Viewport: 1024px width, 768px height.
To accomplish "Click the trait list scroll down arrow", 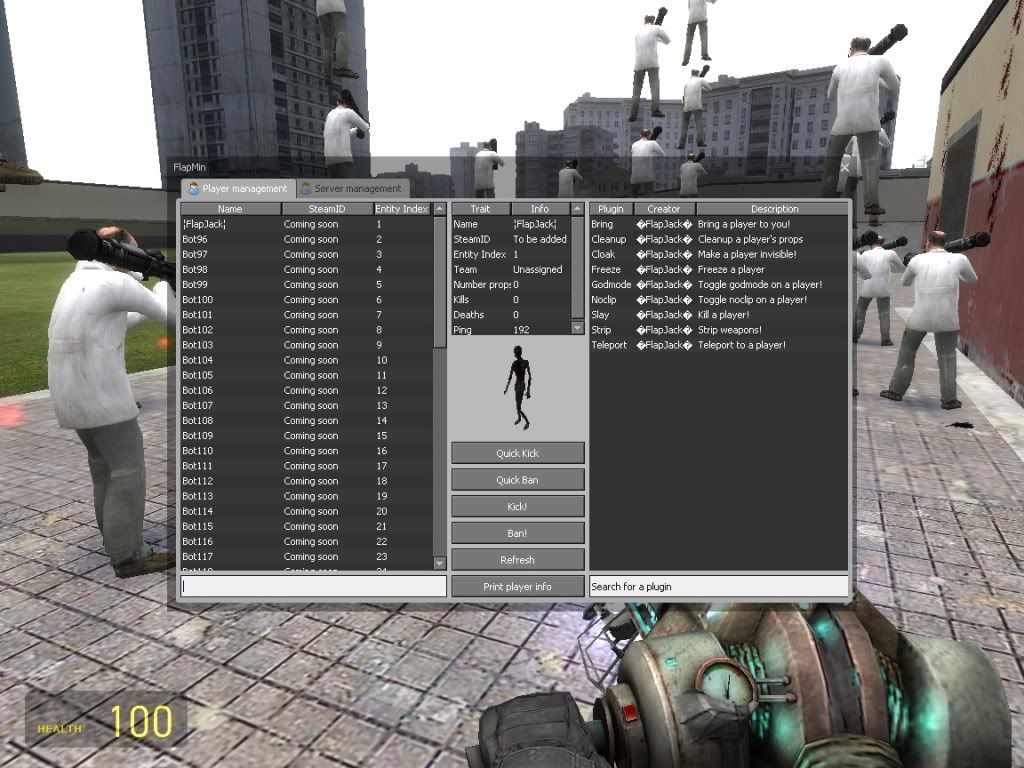I will [577, 328].
